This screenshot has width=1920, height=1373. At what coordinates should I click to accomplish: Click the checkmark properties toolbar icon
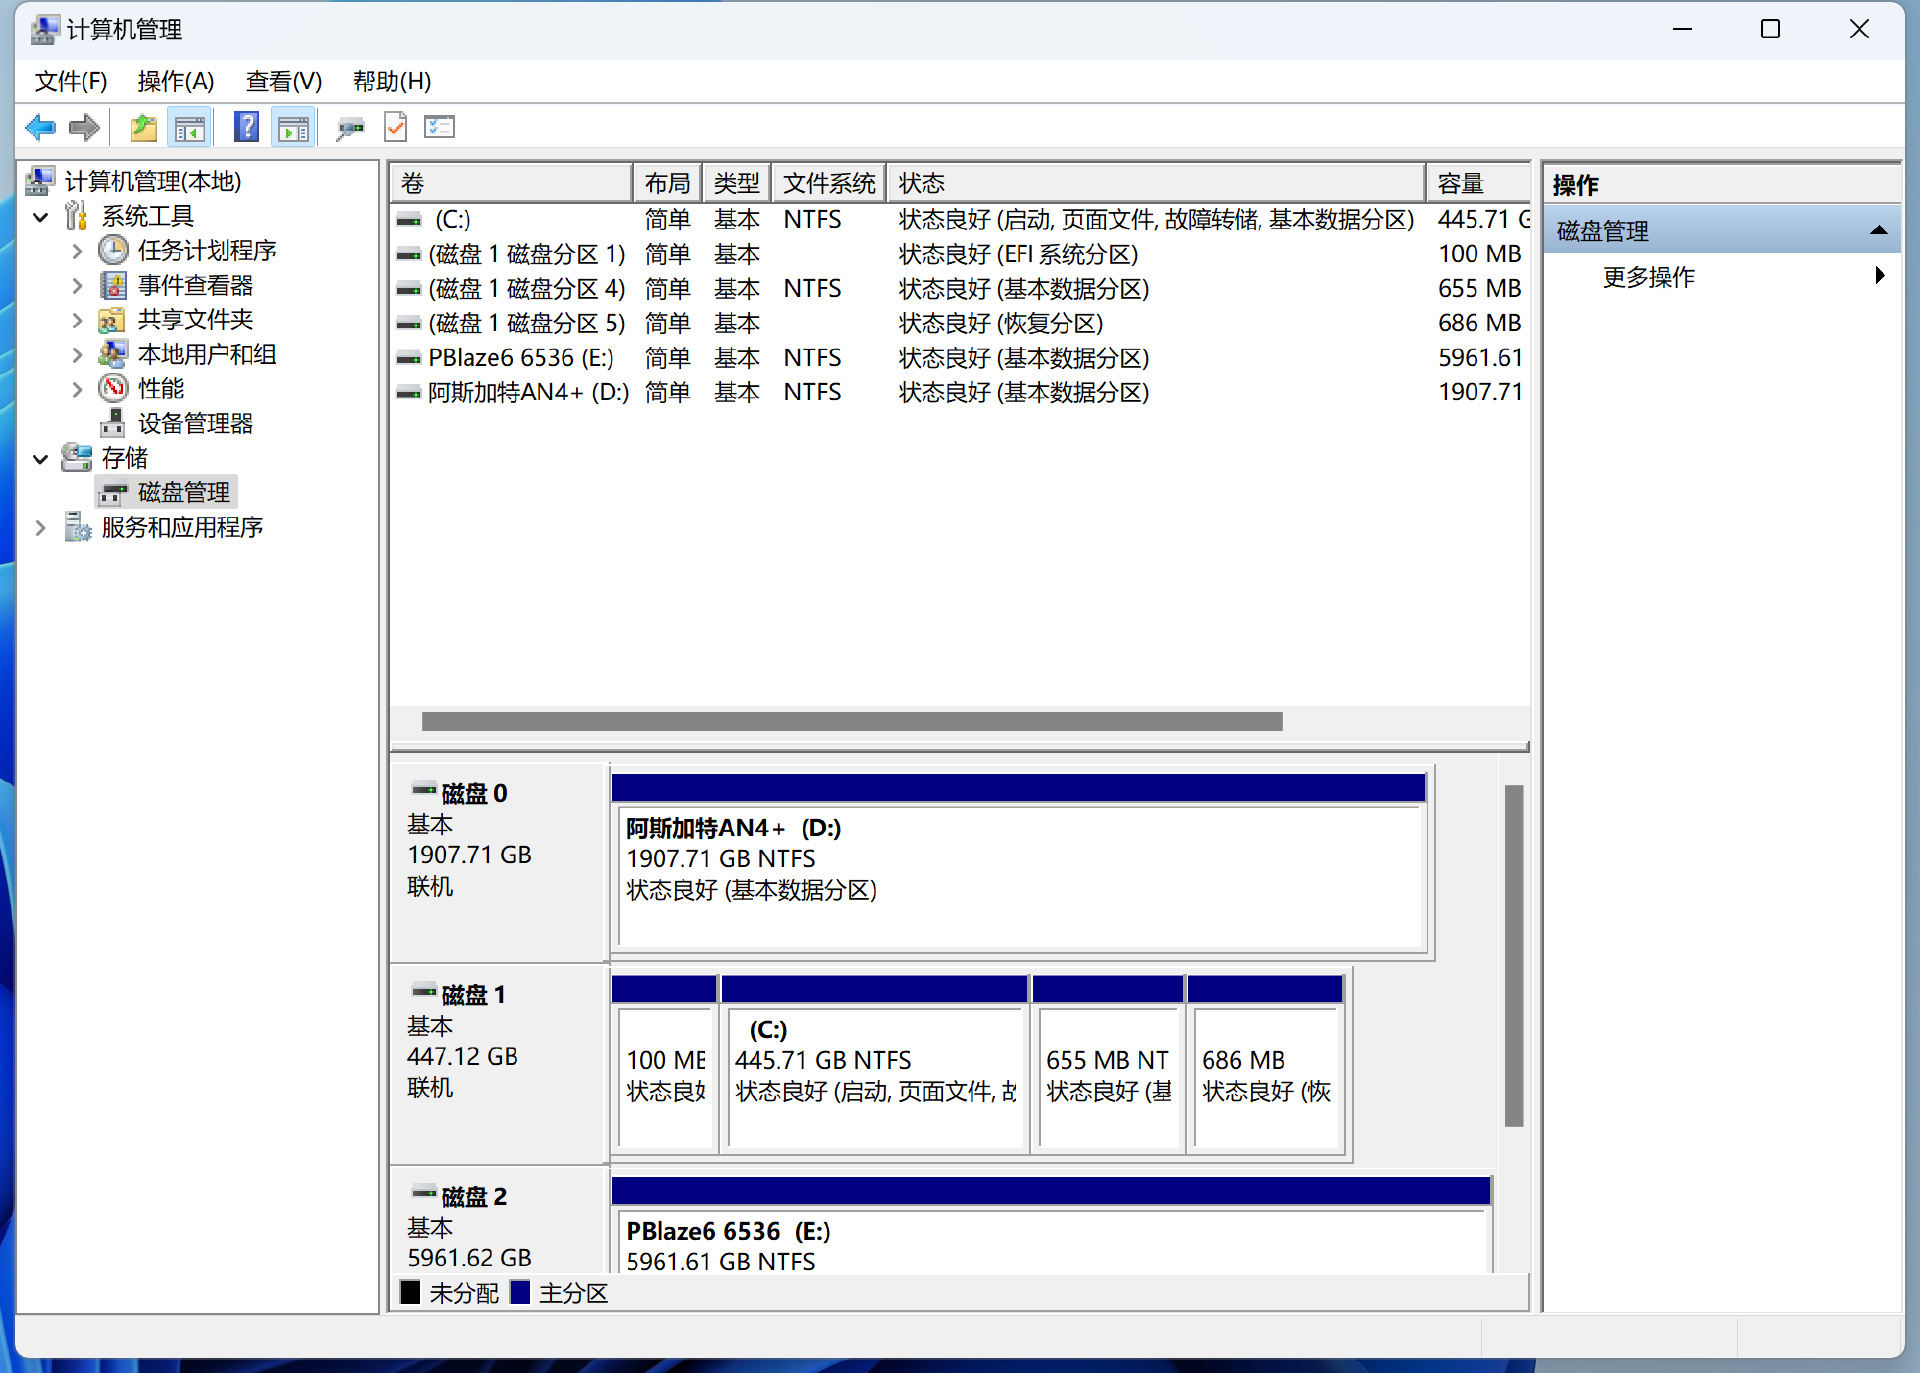pos(396,127)
